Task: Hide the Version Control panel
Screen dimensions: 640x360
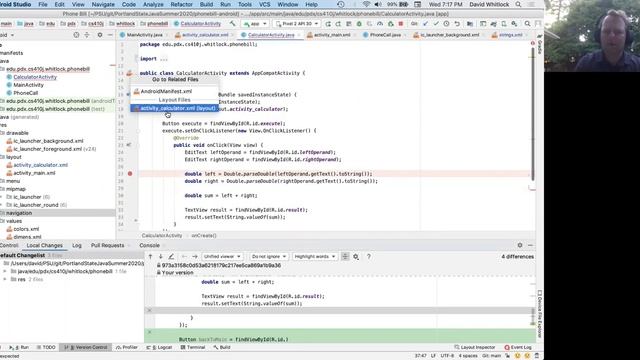Action: pos(530,245)
